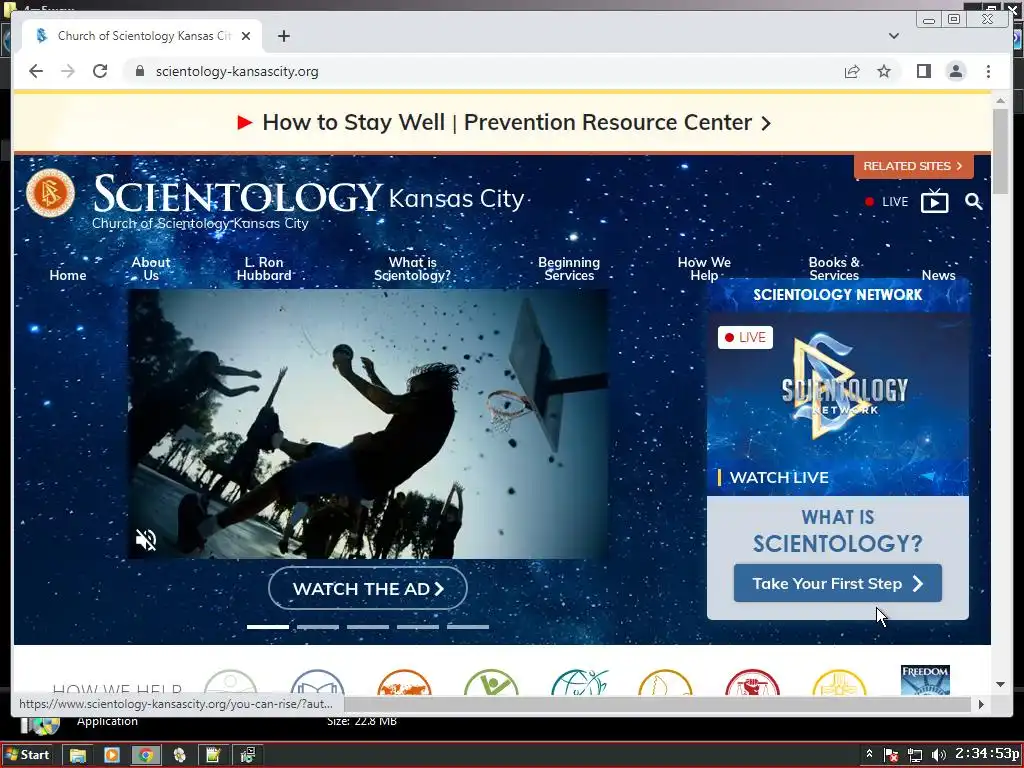Click the blue open book circle icon
The height and width of the screenshot is (768, 1024).
point(317,682)
